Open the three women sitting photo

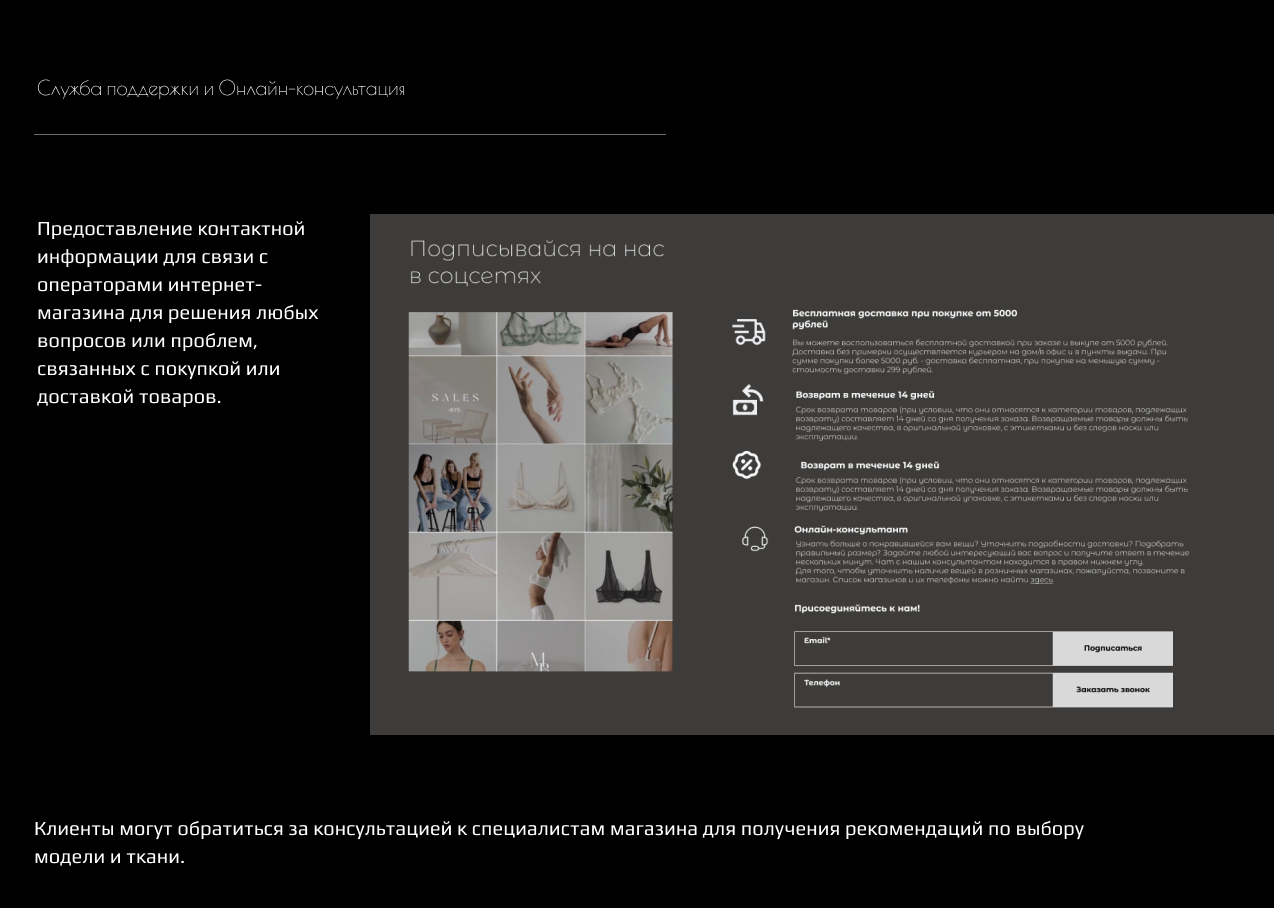(x=452, y=488)
